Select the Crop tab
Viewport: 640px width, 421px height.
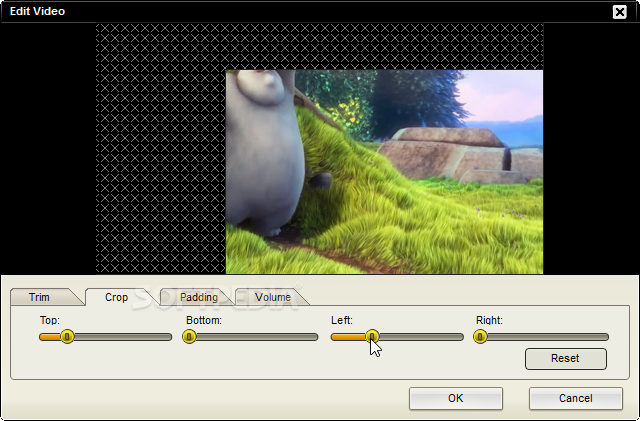point(116,297)
